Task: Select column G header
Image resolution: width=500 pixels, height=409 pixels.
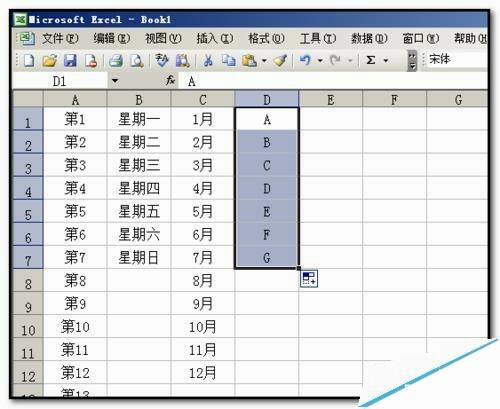Action: pos(457,99)
